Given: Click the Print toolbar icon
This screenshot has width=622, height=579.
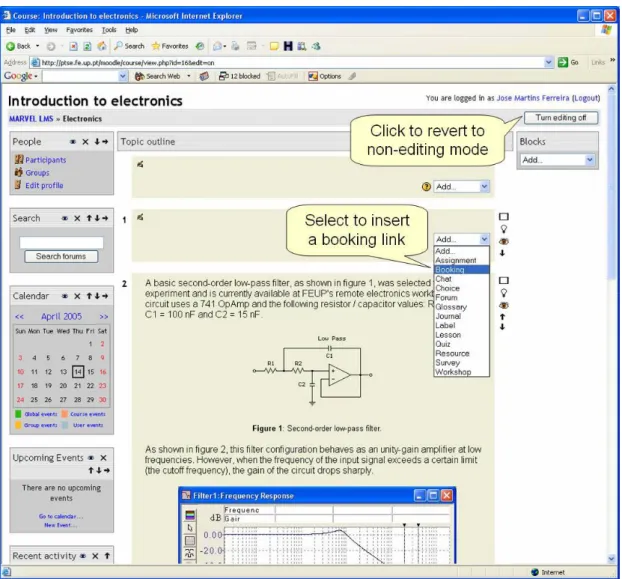Looking at the screenshot, I should [x=235, y=46].
